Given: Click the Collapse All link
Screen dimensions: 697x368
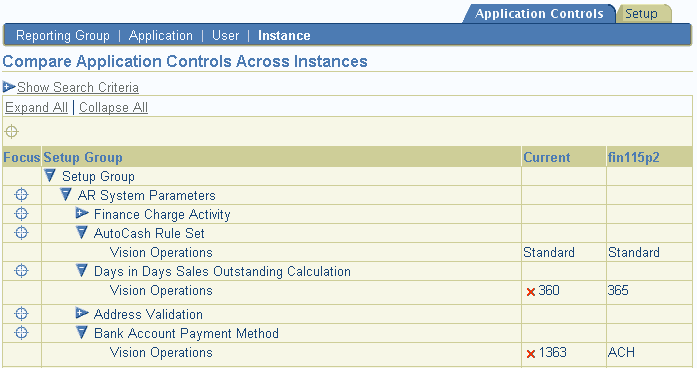Looking at the screenshot, I should [113, 108].
